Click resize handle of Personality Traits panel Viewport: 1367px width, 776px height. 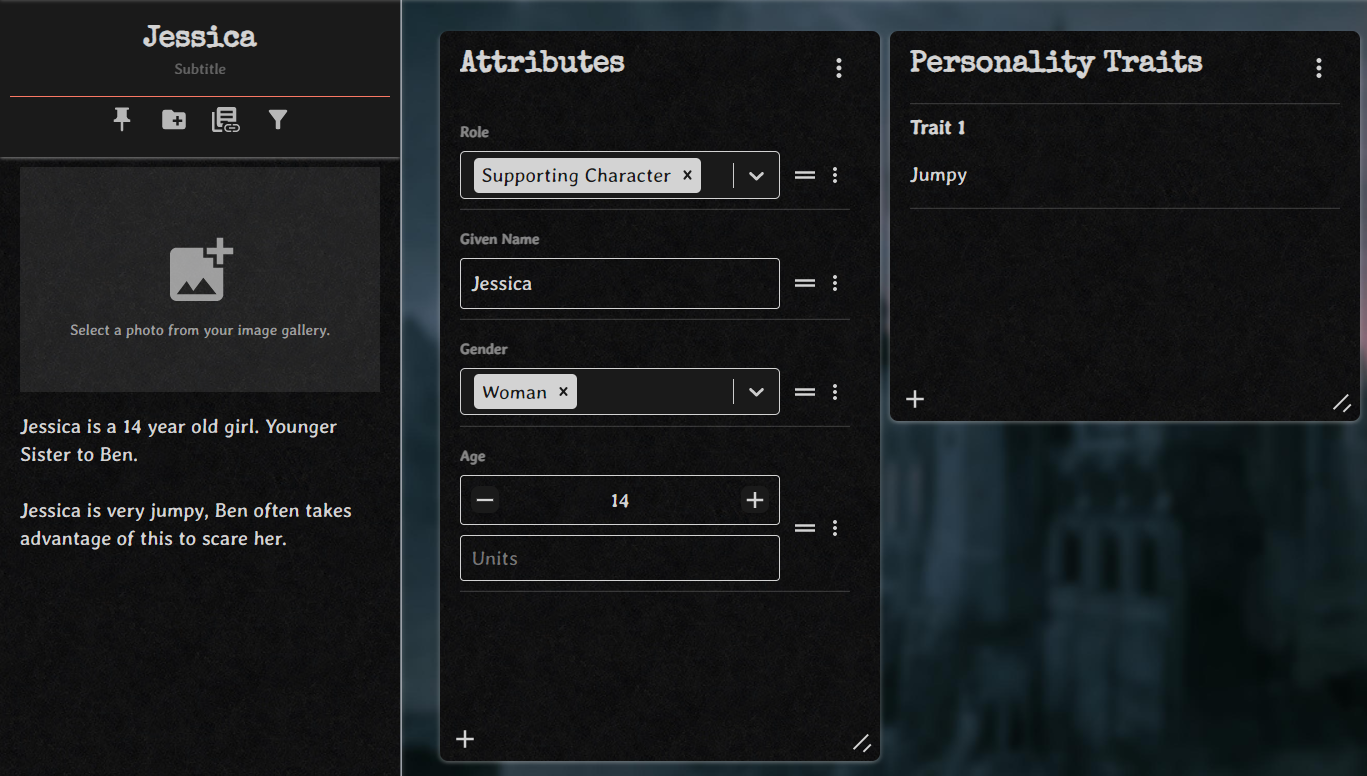pos(1342,403)
